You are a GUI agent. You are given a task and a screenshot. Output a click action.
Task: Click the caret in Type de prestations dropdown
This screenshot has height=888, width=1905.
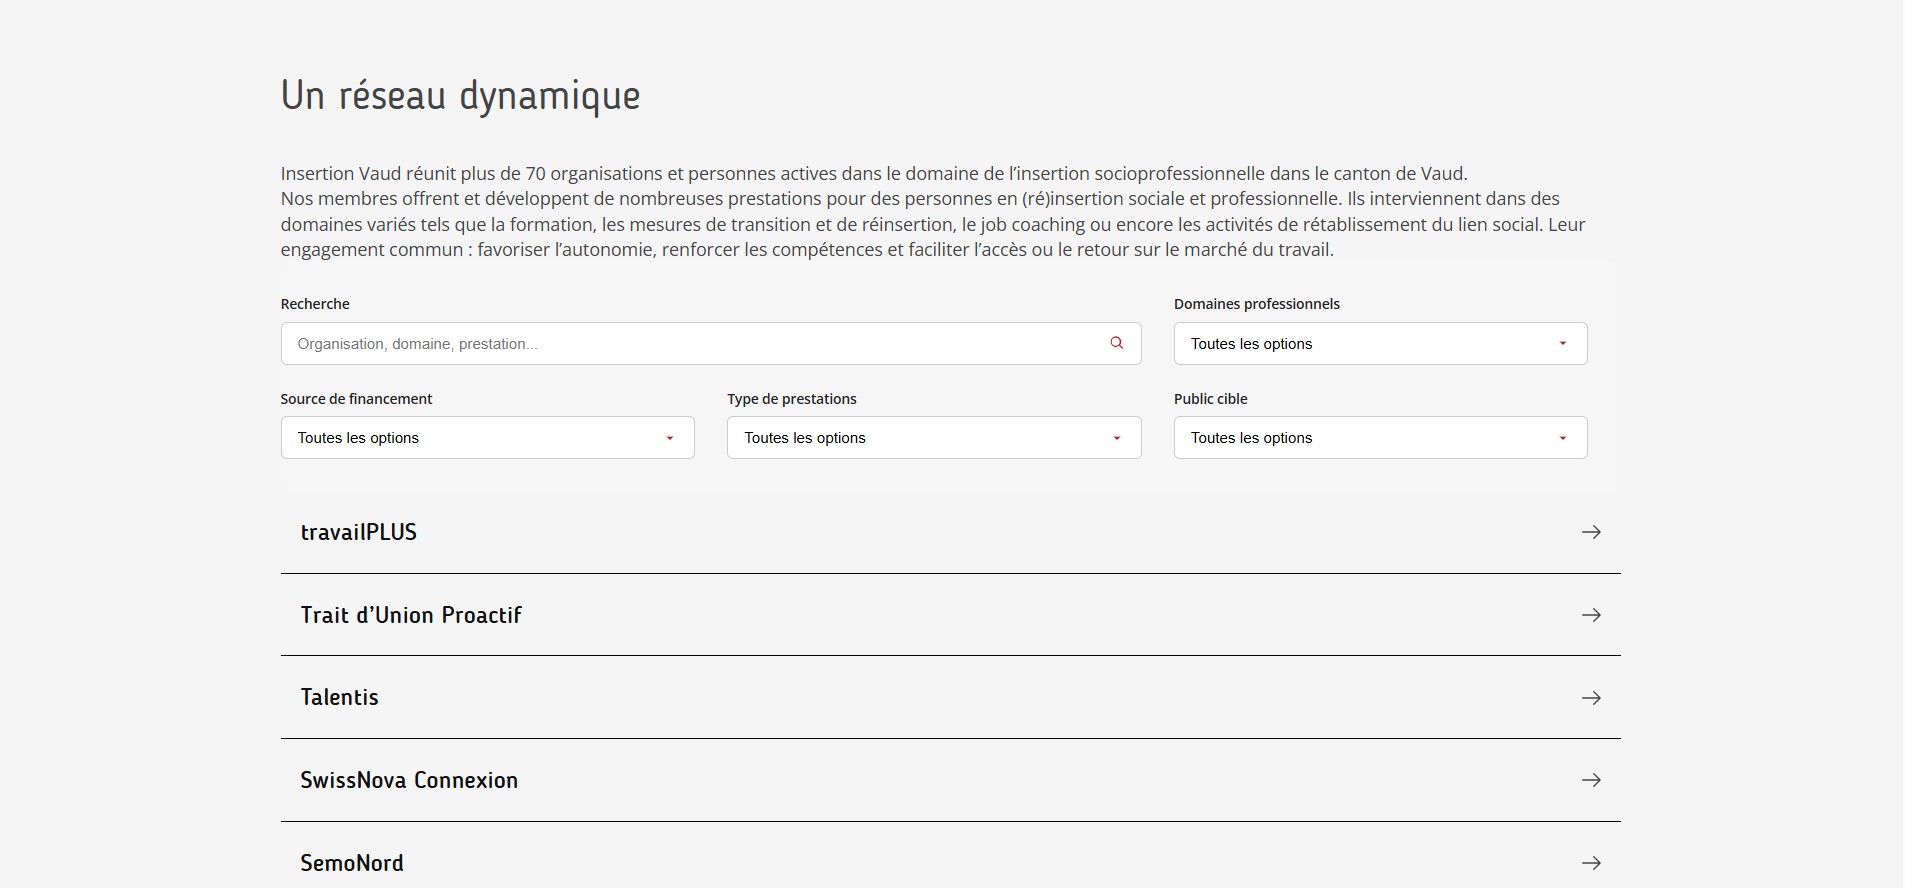click(x=1117, y=438)
